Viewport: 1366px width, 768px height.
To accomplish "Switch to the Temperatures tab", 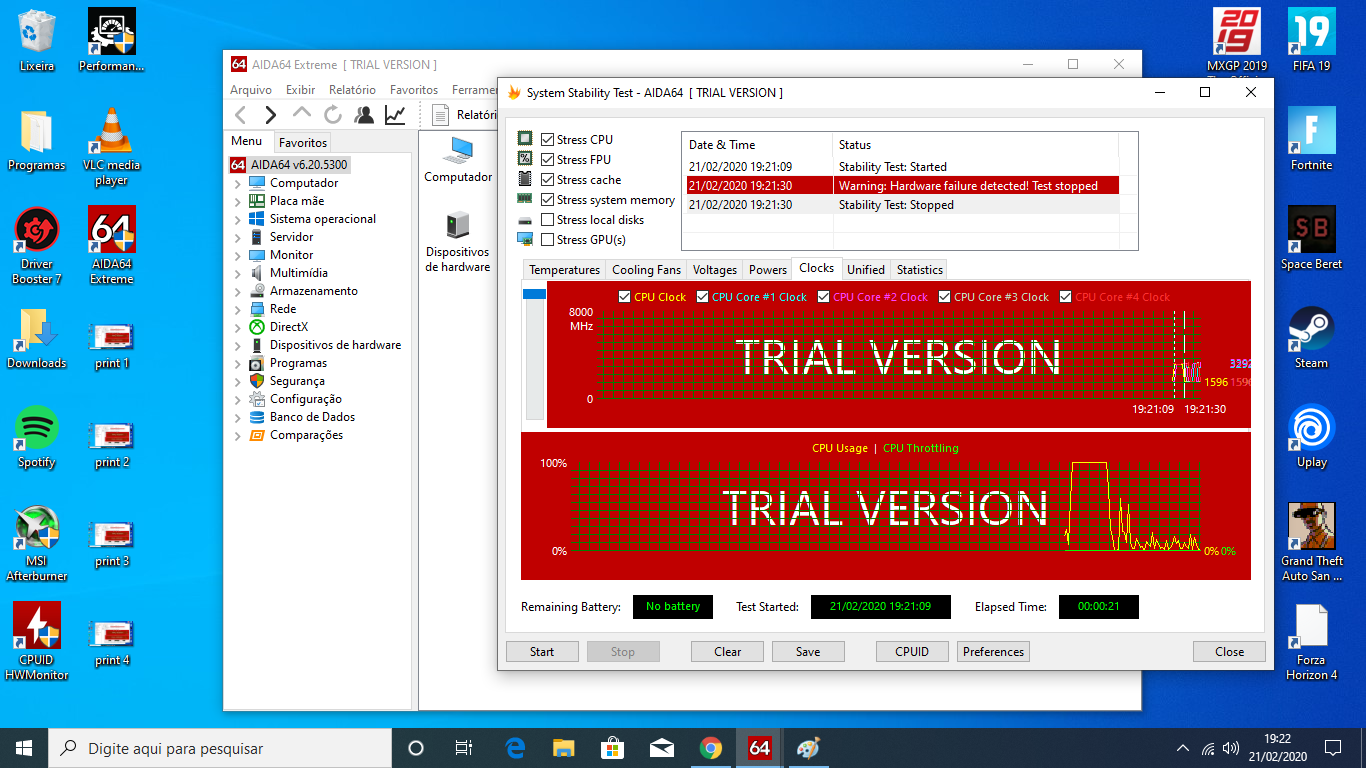I will tap(564, 270).
